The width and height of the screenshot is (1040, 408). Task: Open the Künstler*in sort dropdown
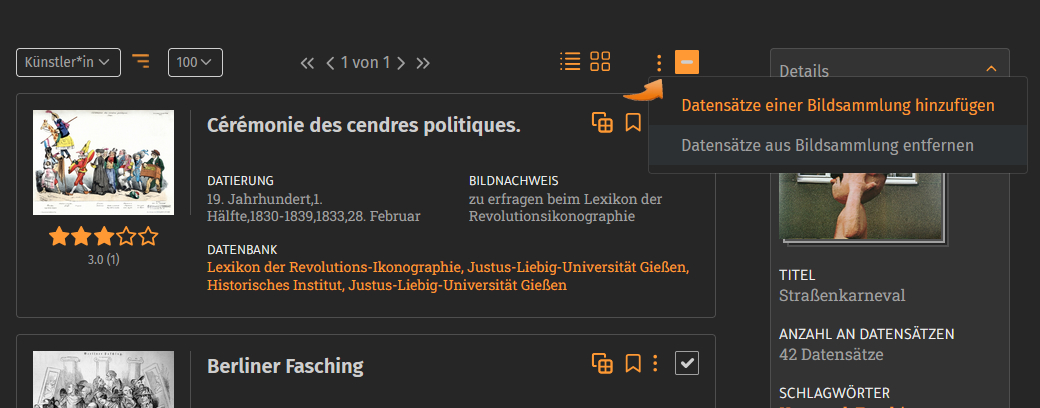click(x=68, y=62)
